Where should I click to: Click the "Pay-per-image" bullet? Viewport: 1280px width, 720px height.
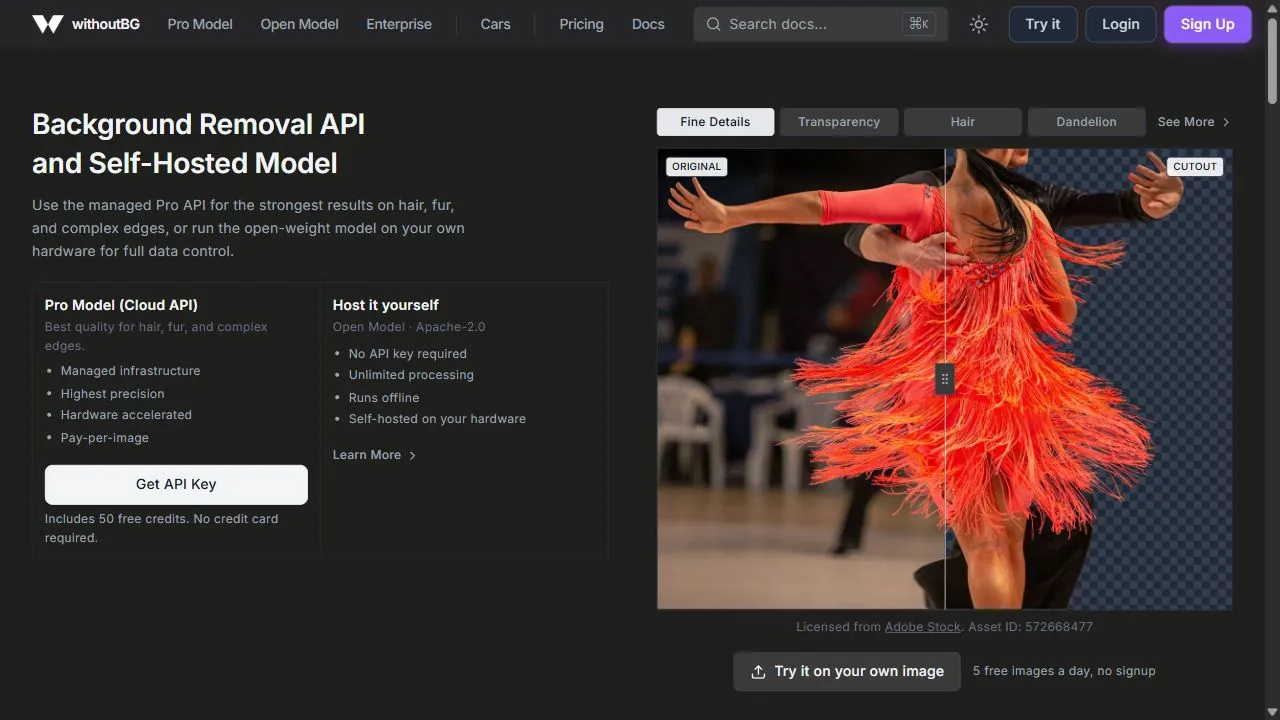105,438
